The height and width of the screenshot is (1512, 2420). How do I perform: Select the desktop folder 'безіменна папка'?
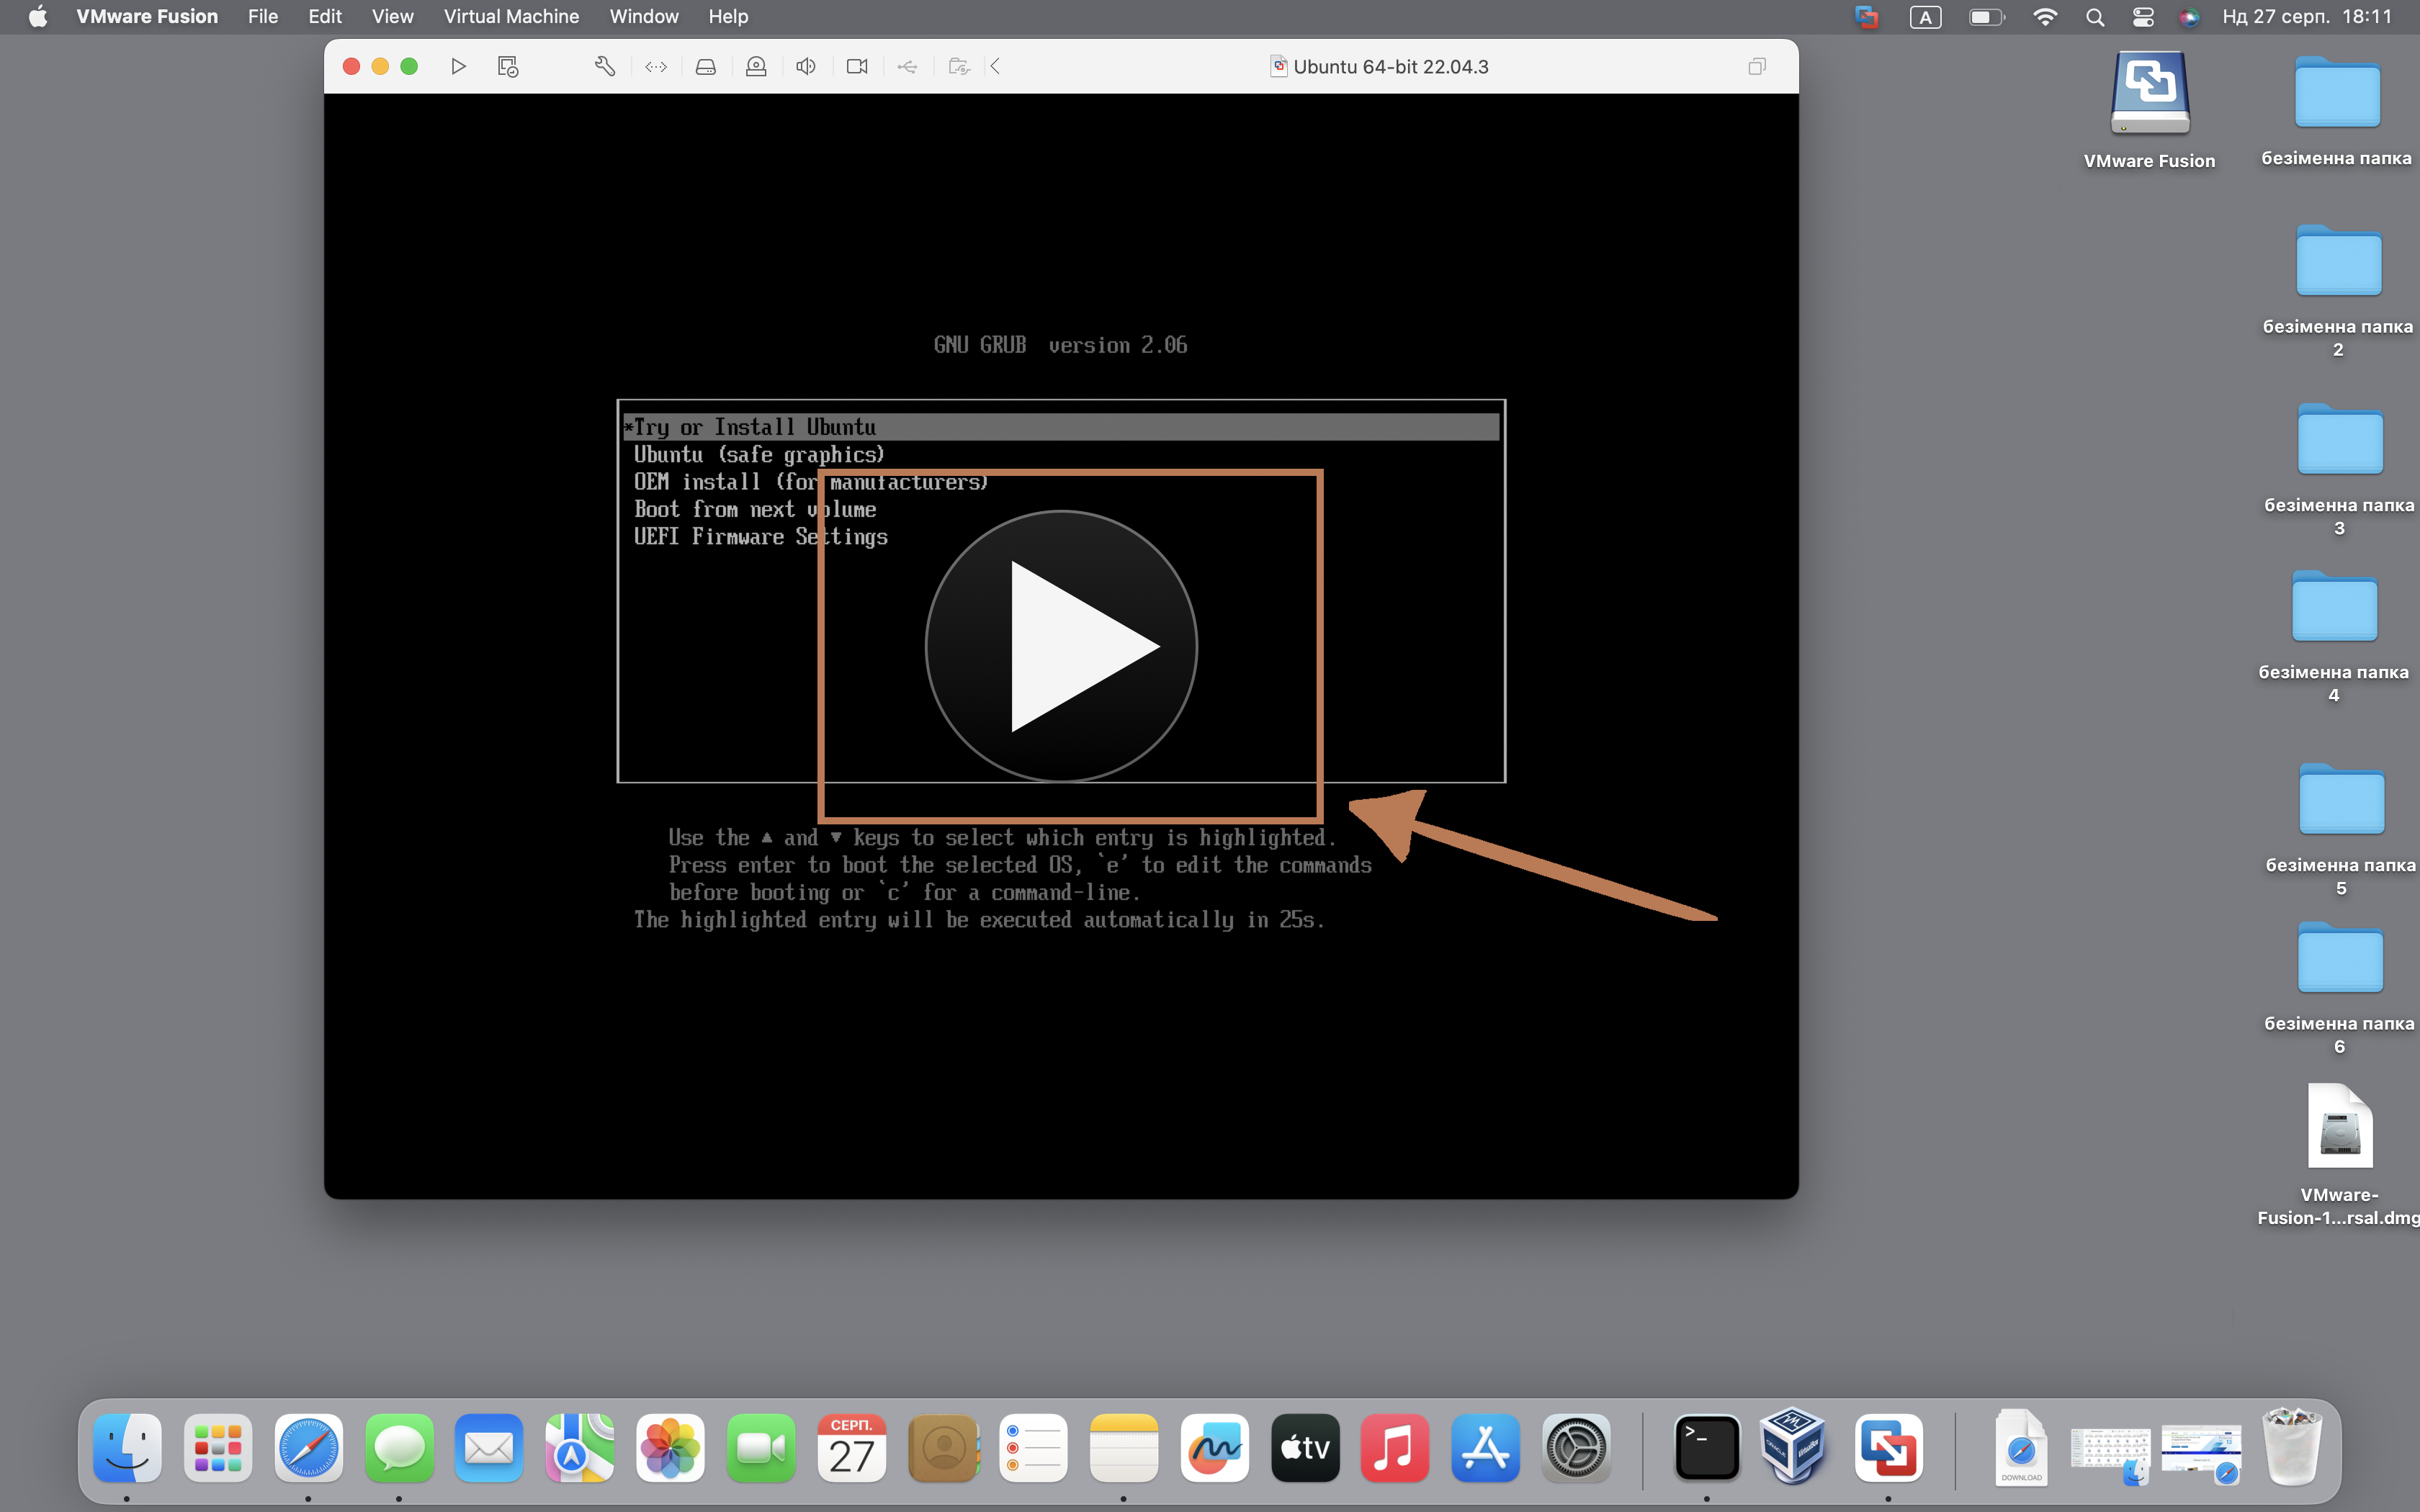pos(2337,92)
